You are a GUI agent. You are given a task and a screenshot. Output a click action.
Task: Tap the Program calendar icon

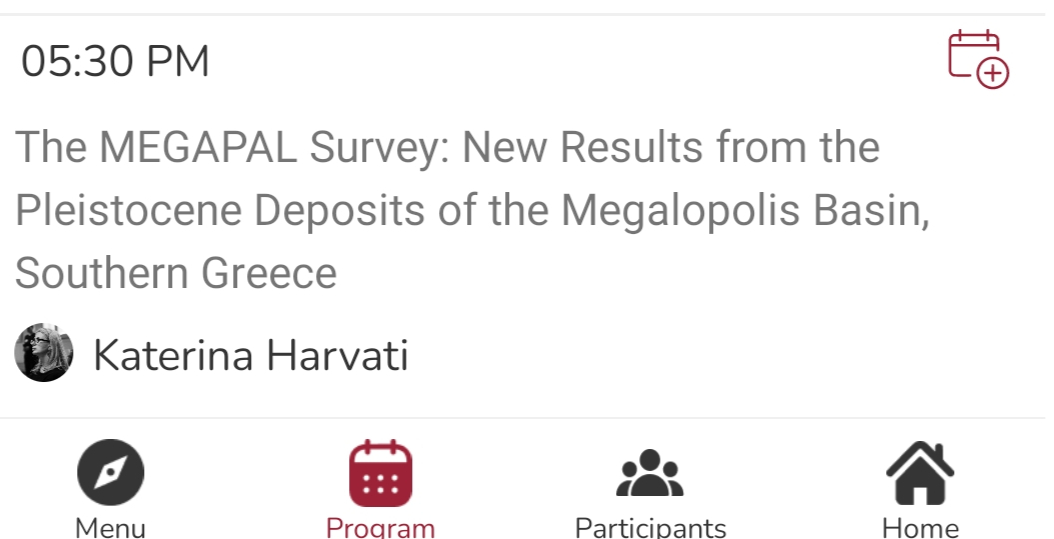380,473
